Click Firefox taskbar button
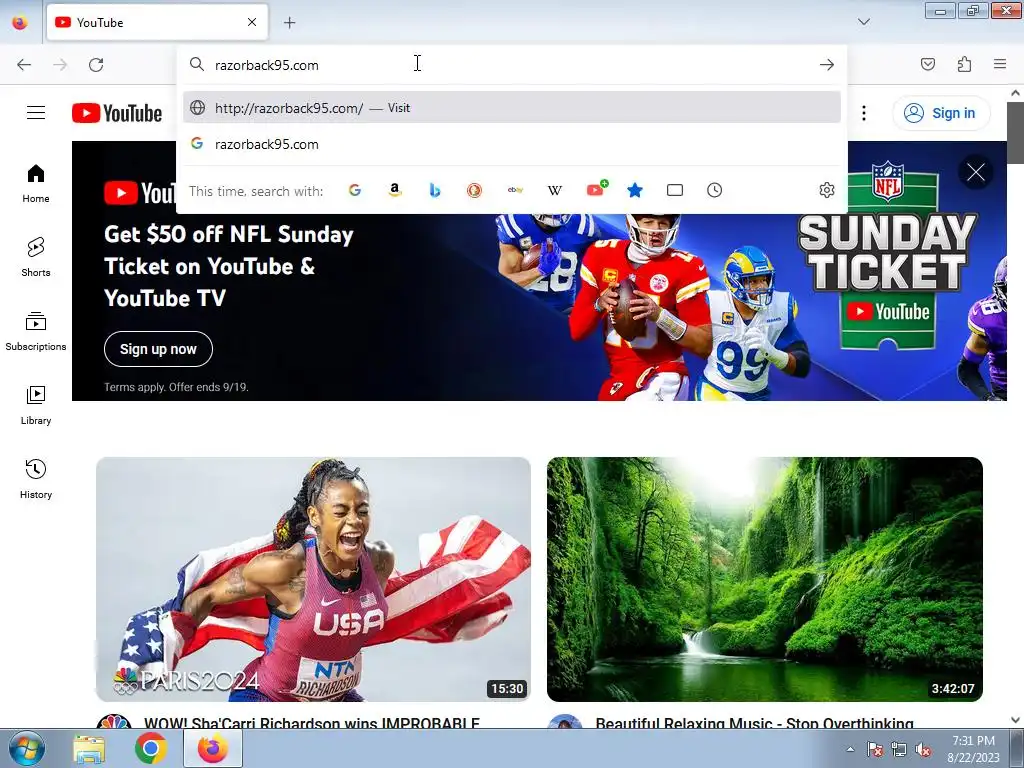This screenshot has height=768, width=1024. [x=212, y=748]
